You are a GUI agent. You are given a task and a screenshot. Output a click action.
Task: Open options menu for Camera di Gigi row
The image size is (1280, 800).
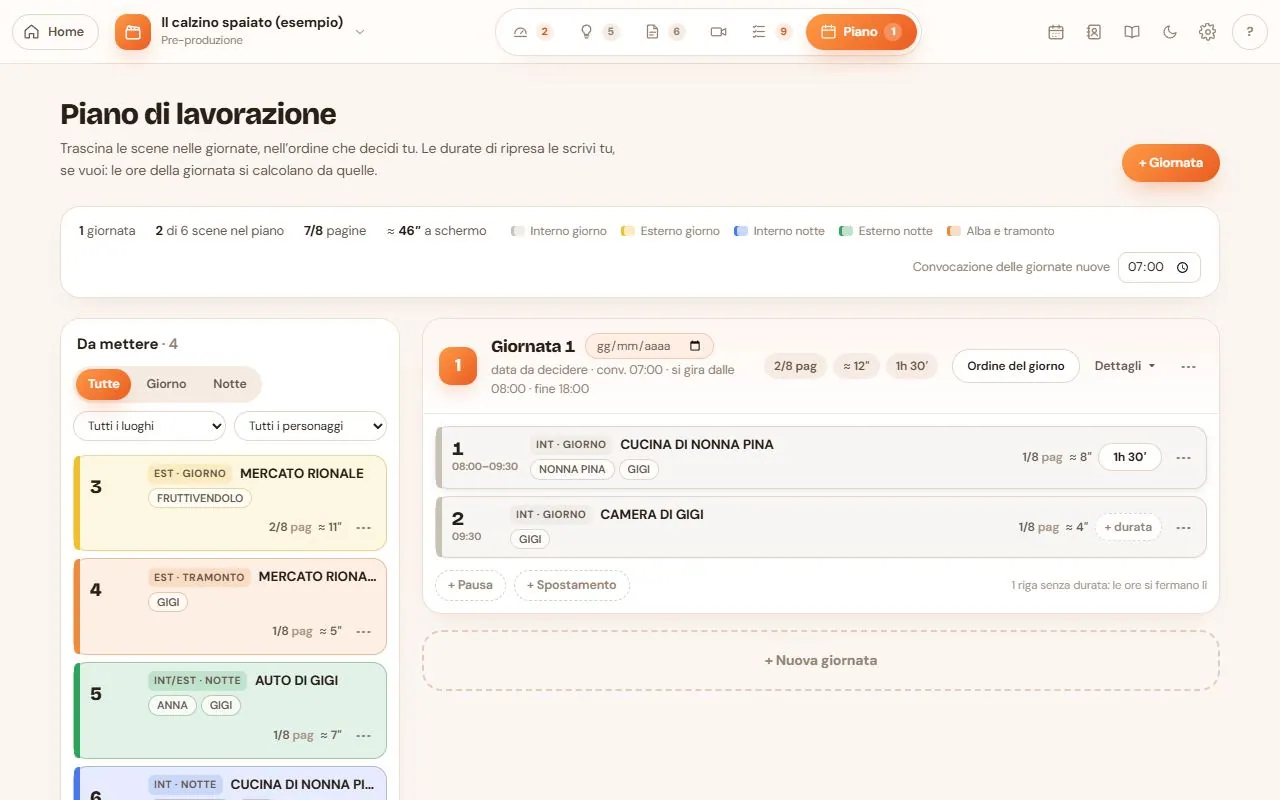(1184, 527)
